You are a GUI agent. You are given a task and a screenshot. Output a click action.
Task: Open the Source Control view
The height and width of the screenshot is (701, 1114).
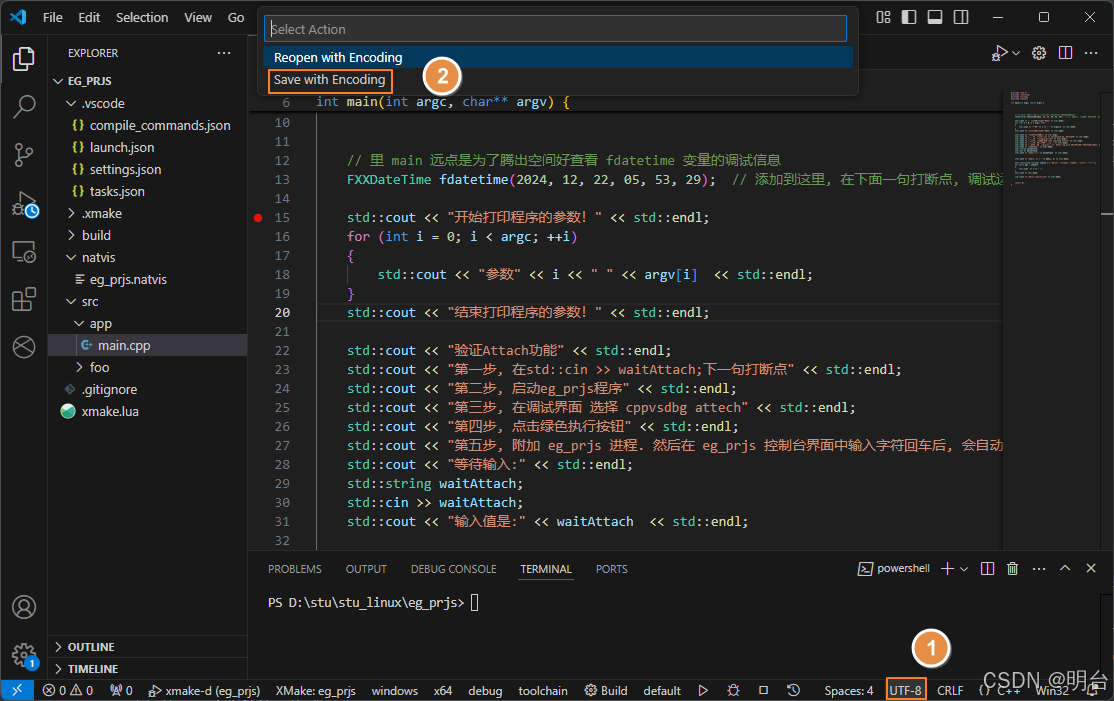tap(23, 154)
